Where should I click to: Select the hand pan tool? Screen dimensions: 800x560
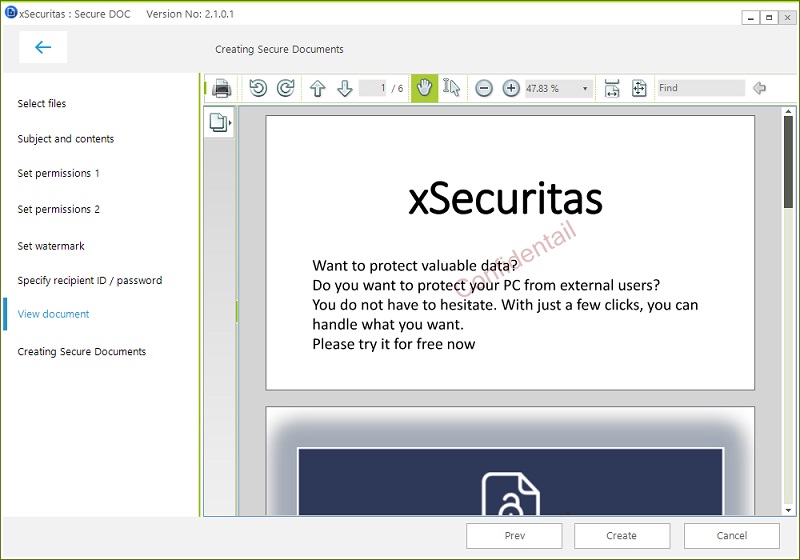click(x=424, y=88)
